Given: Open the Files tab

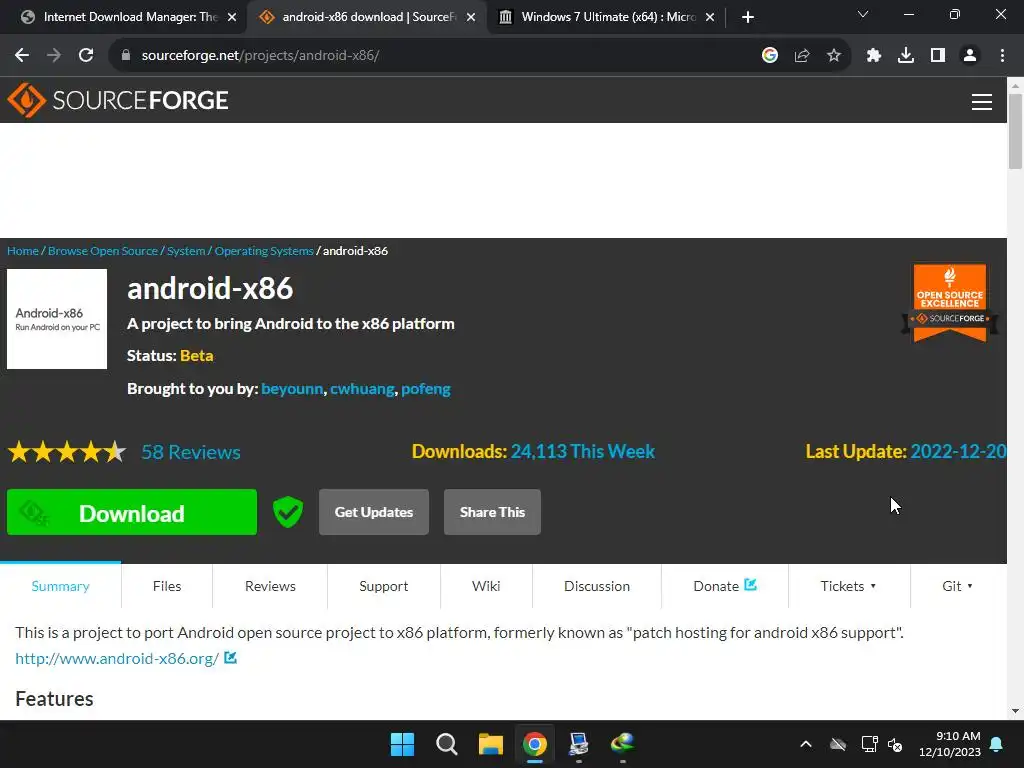Looking at the screenshot, I should [167, 586].
